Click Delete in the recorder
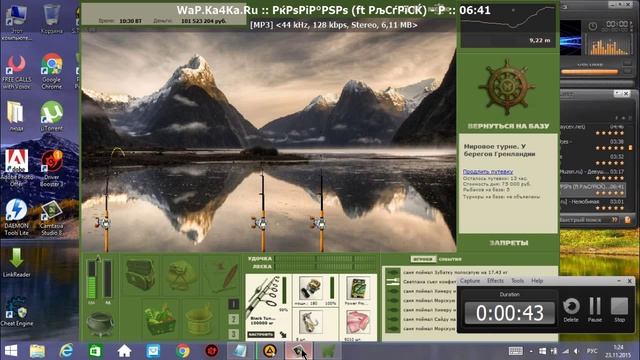The image size is (640, 360). tap(571, 309)
